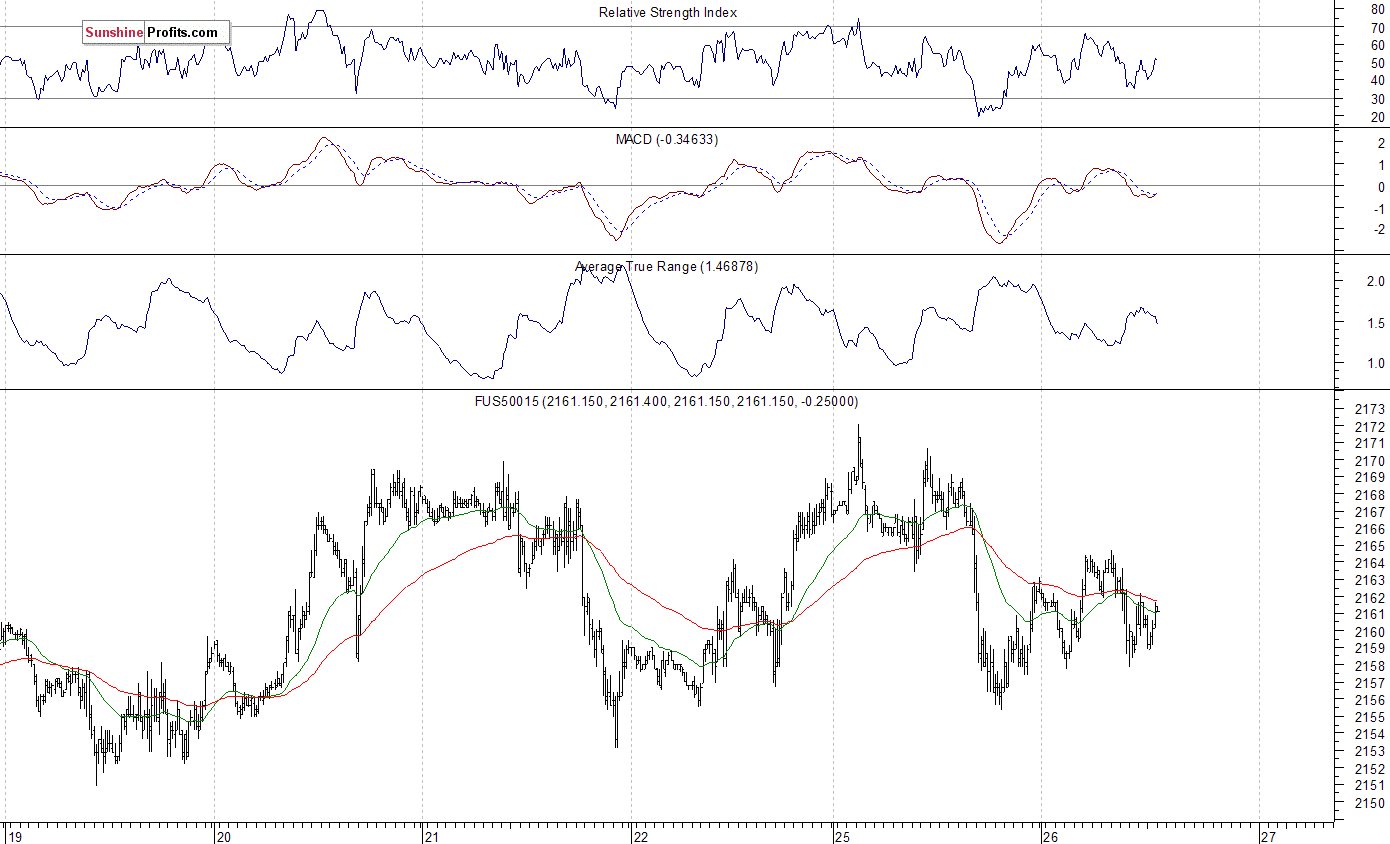Viewport: 1390px width, 844px height.
Task: Click the RSI 80 scale label
Action: (1377, 9)
